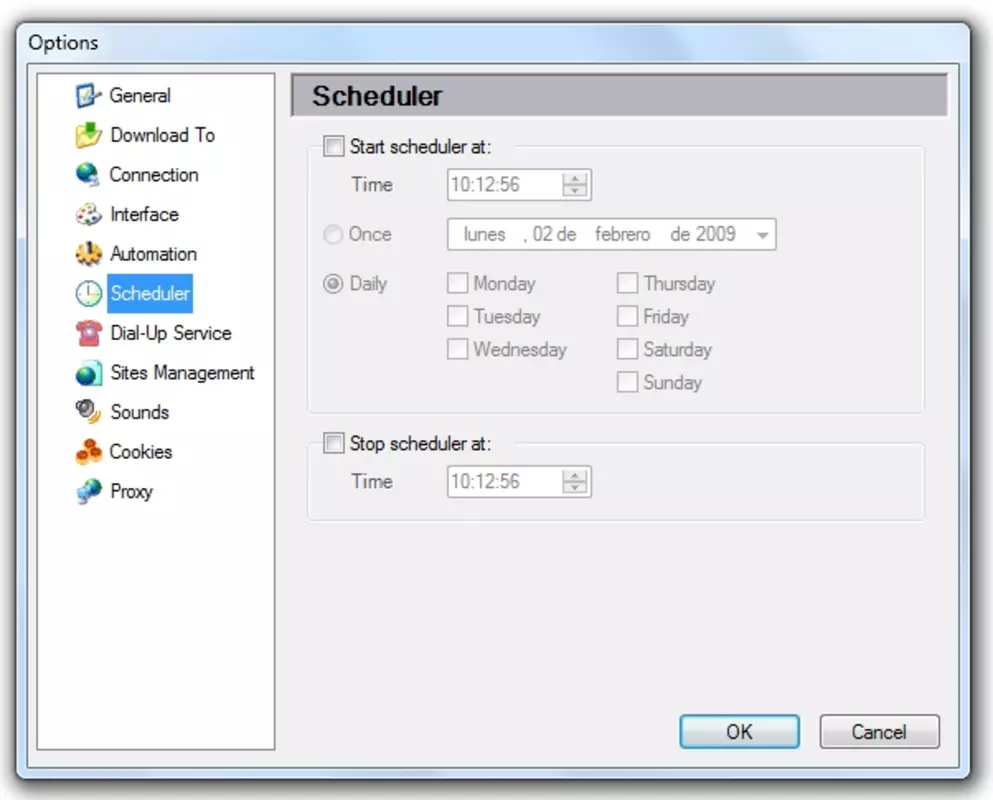
Task: Click the Dial-Up Service telephone icon
Action: point(88,333)
